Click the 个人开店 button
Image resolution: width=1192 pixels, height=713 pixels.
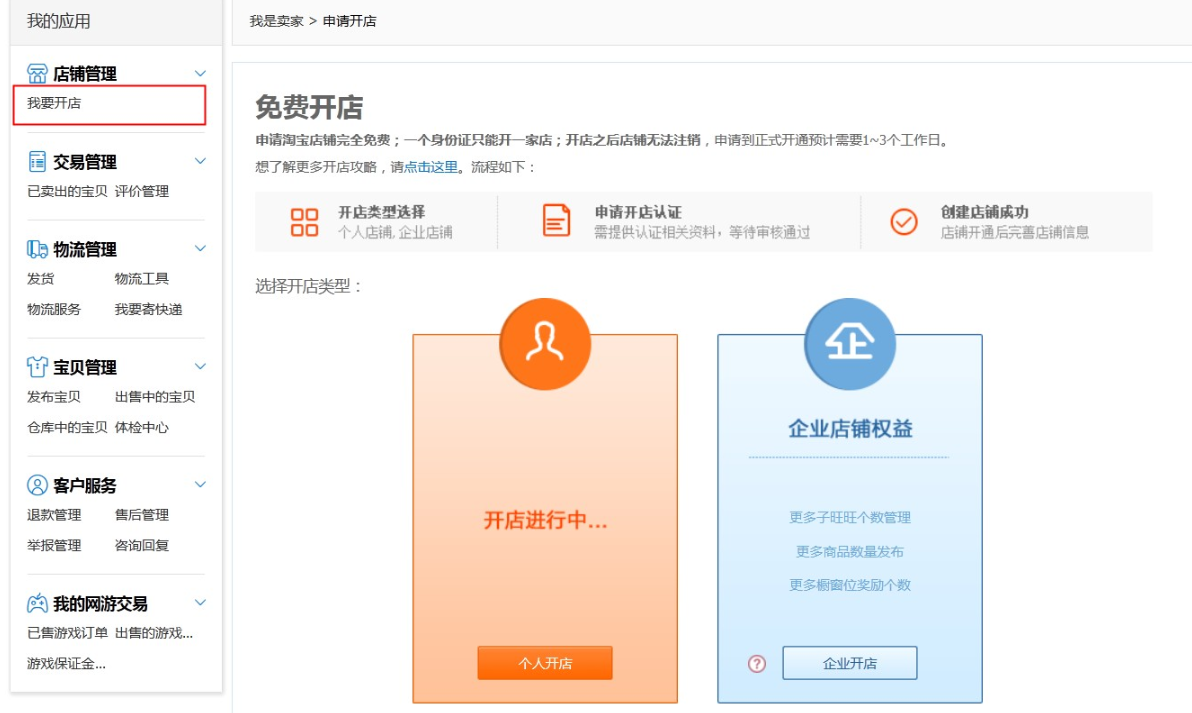tap(545, 663)
